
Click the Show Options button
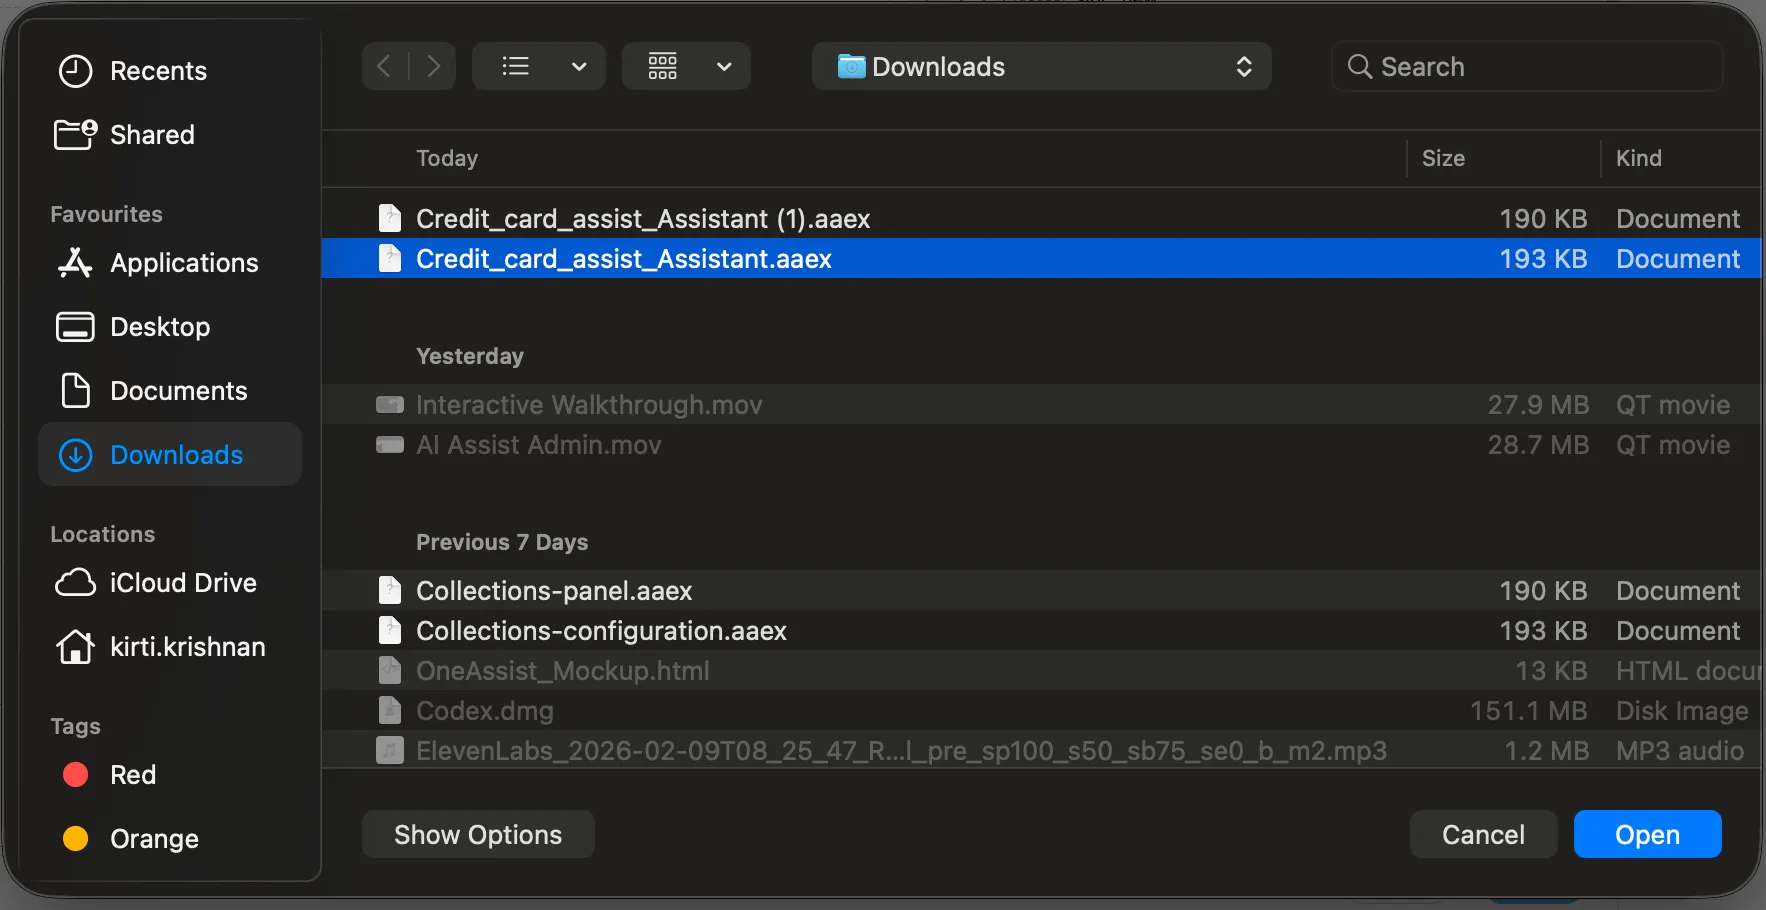click(478, 834)
